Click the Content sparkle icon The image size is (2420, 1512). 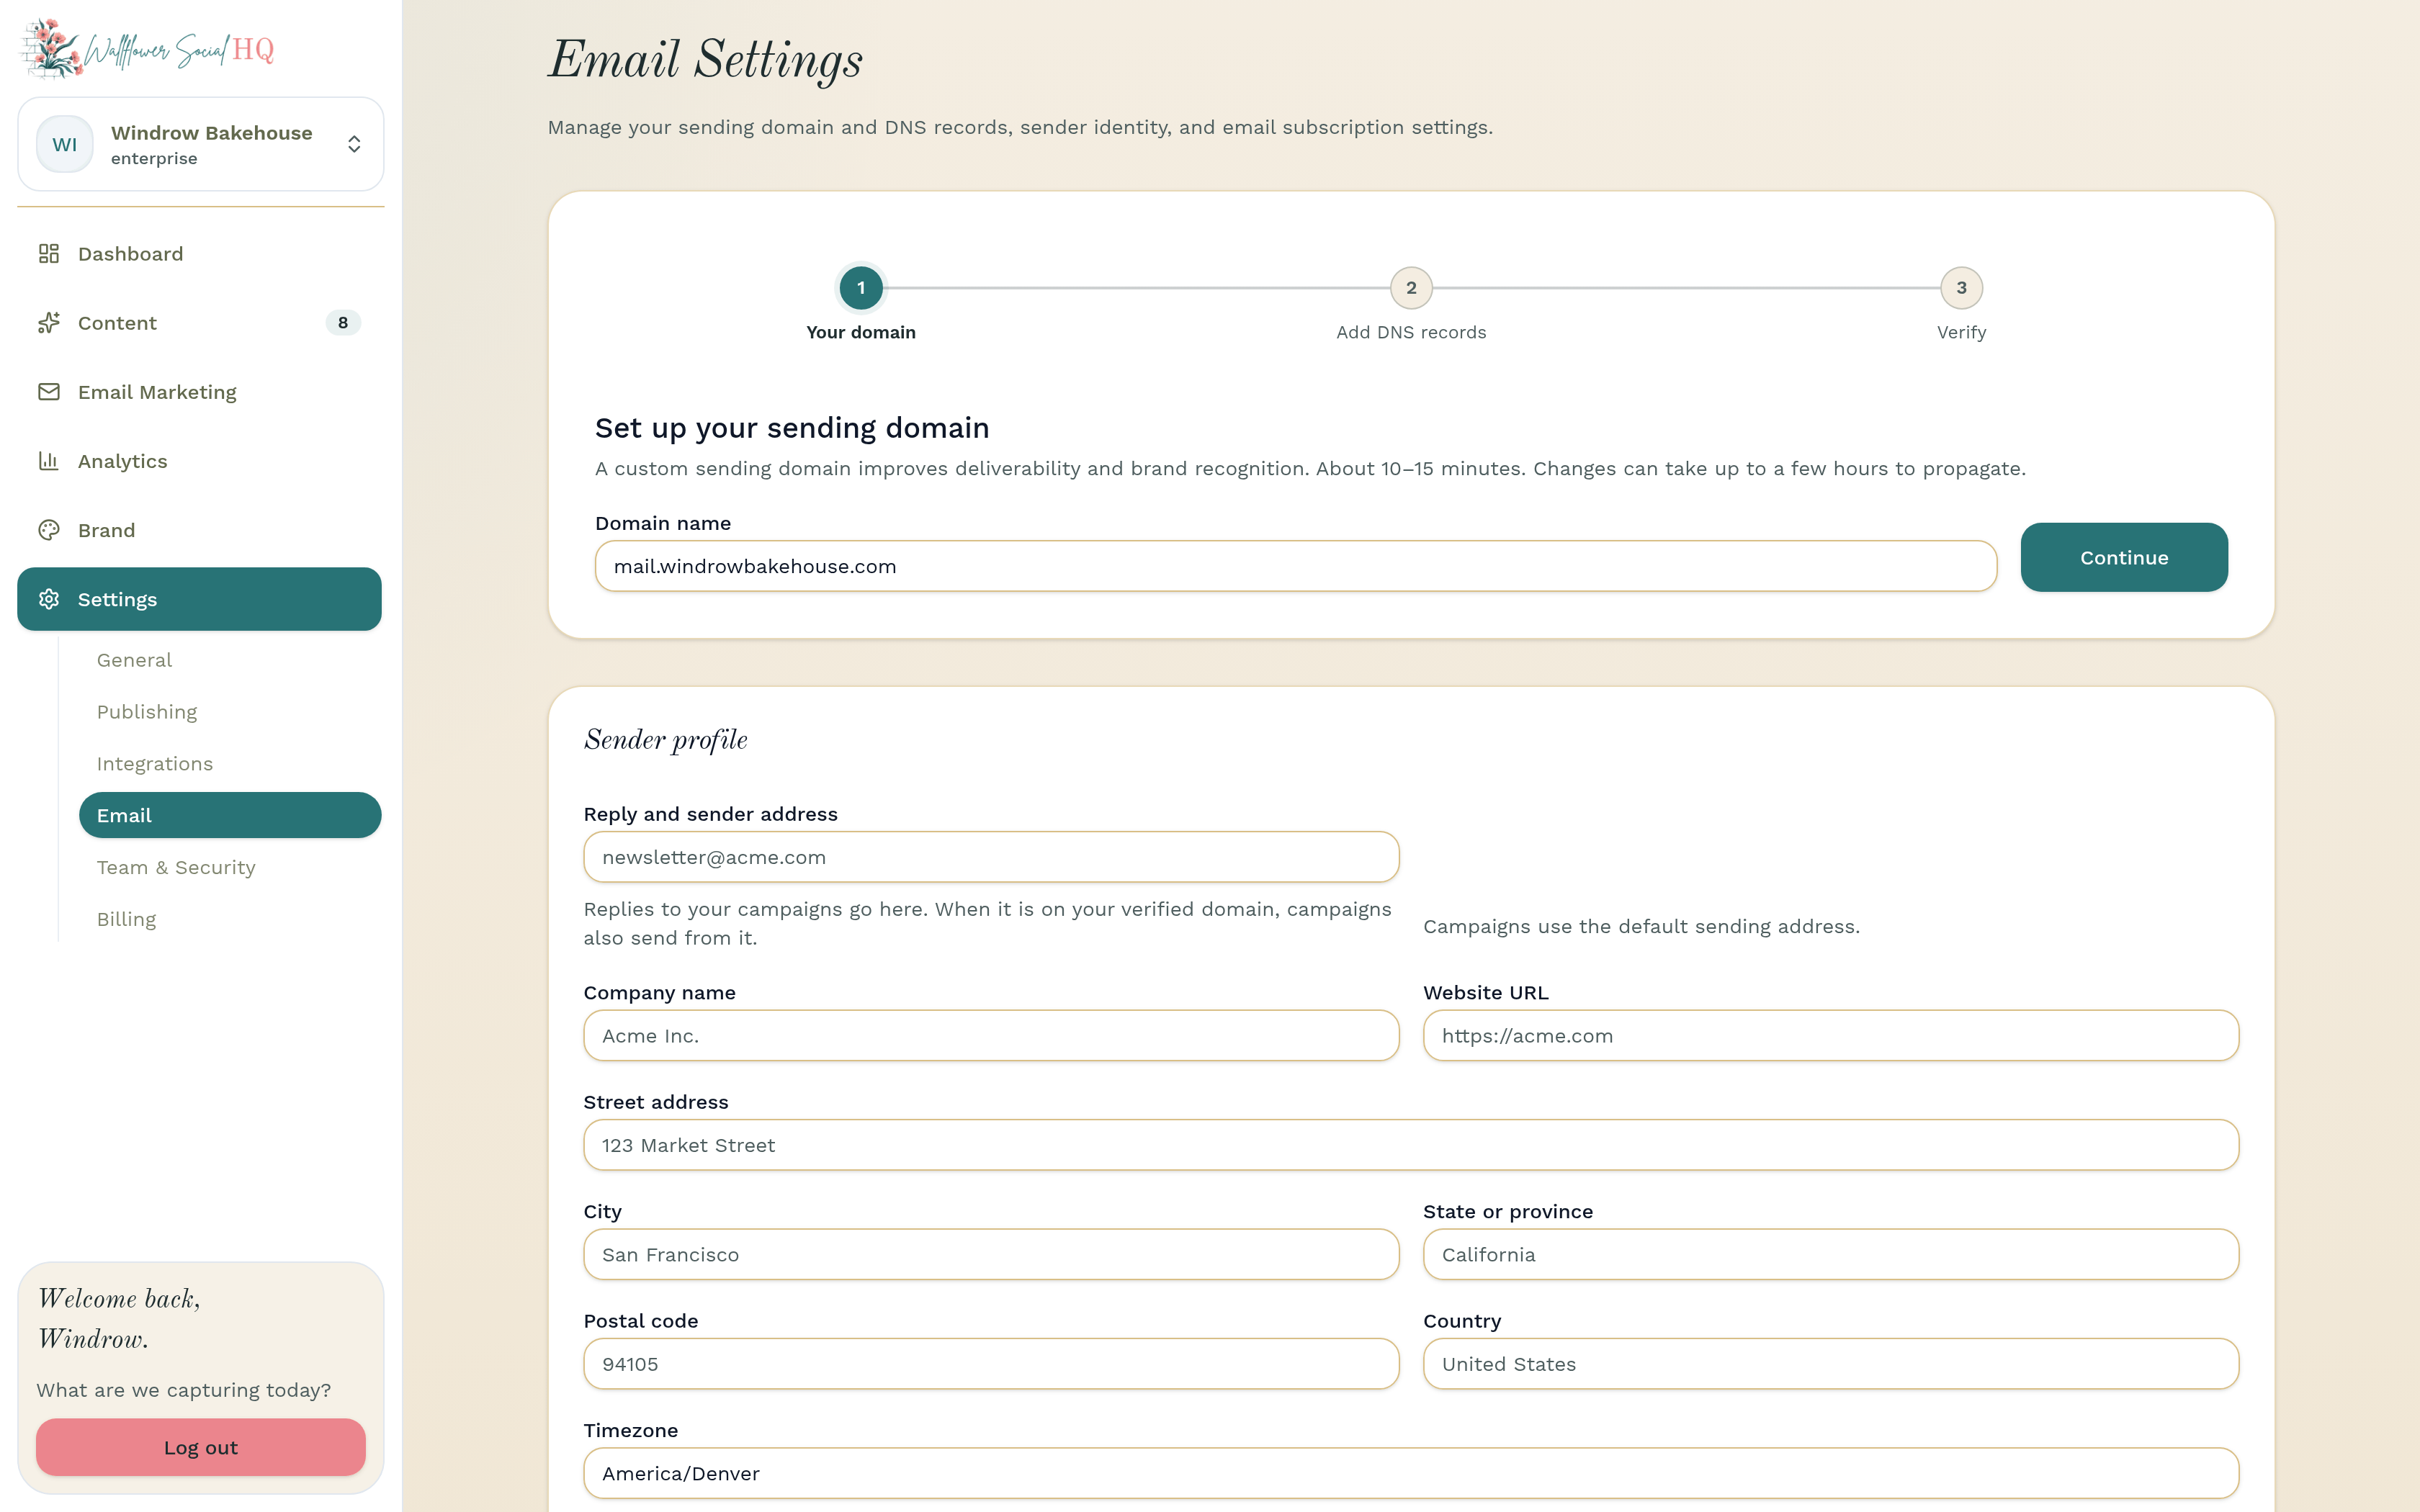point(49,323)
